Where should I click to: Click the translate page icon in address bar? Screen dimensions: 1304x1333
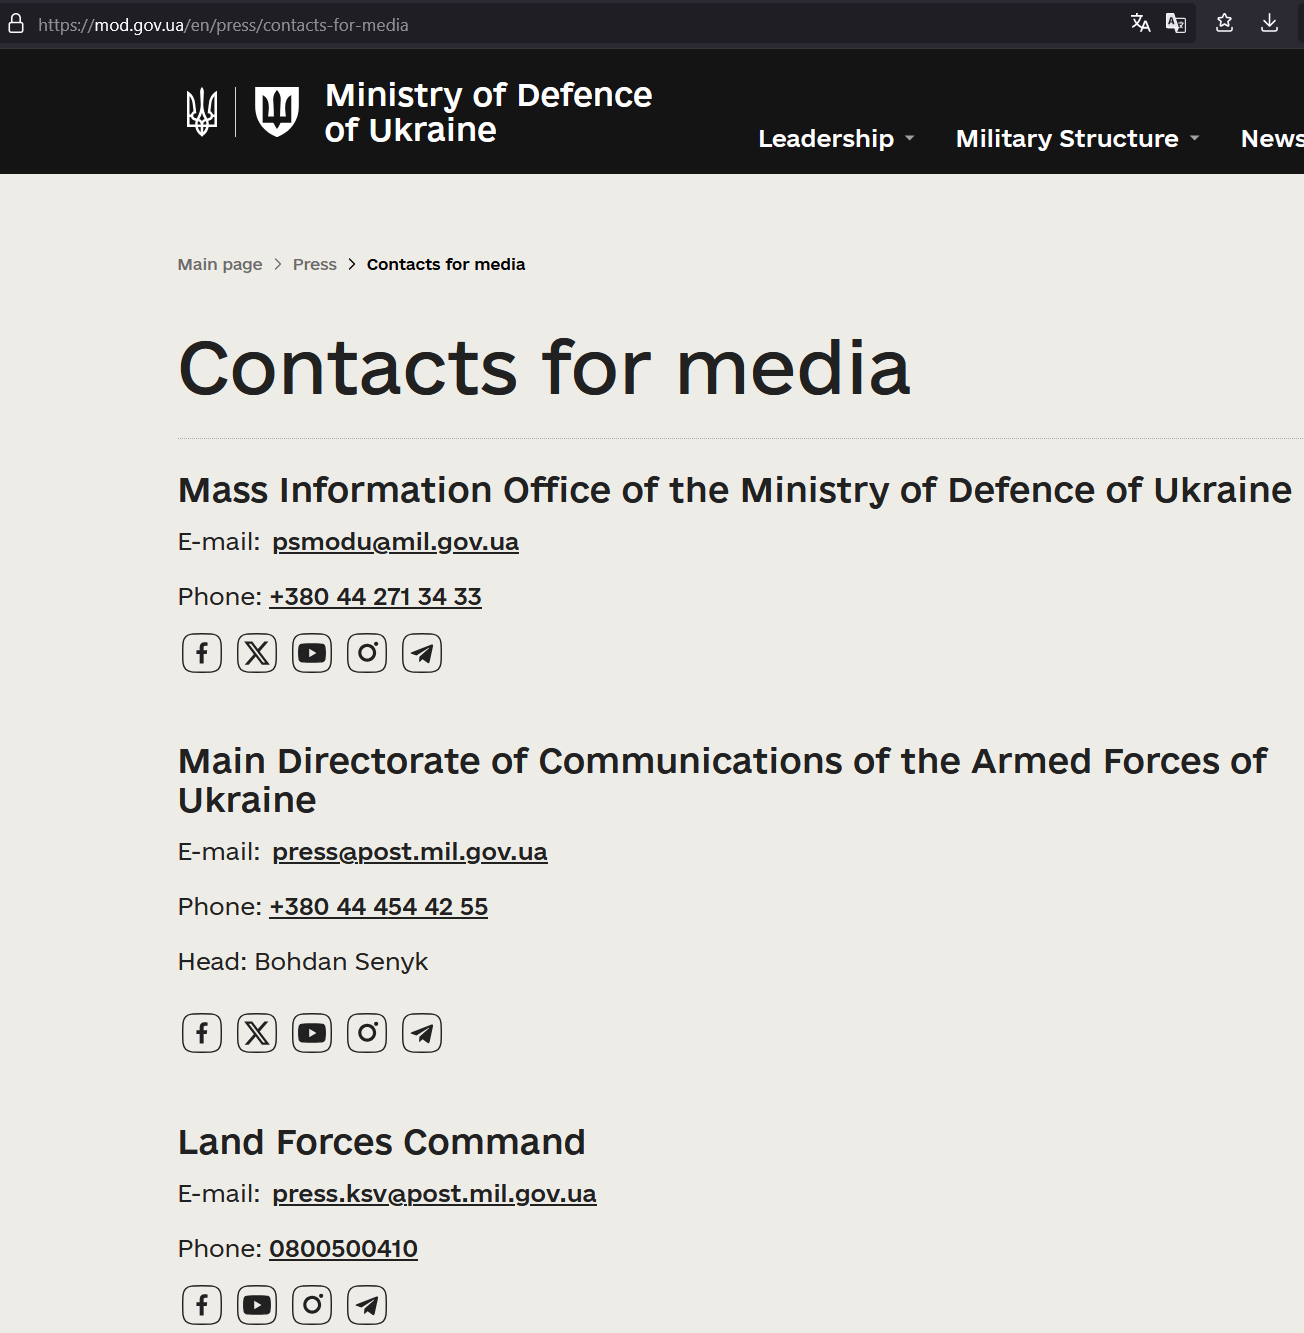(1140, 23)
